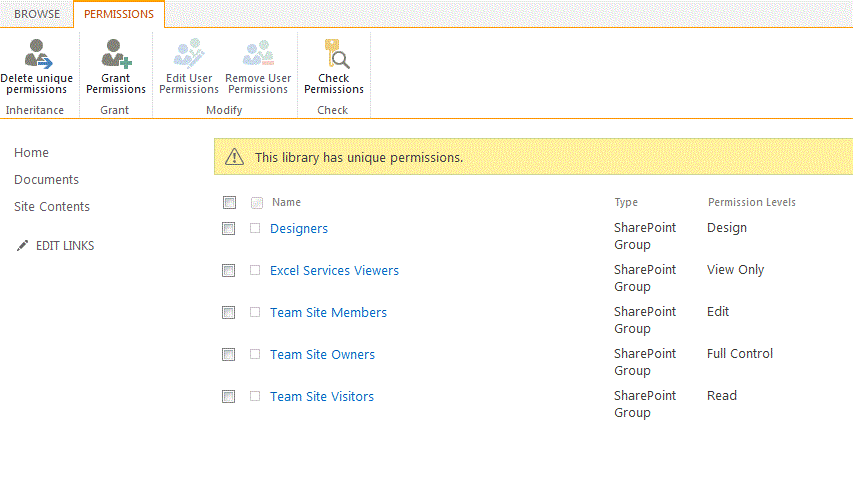Viewport: 853px width, 486px height.
Task: Check the box for Designers group
Action: (229, 228)
